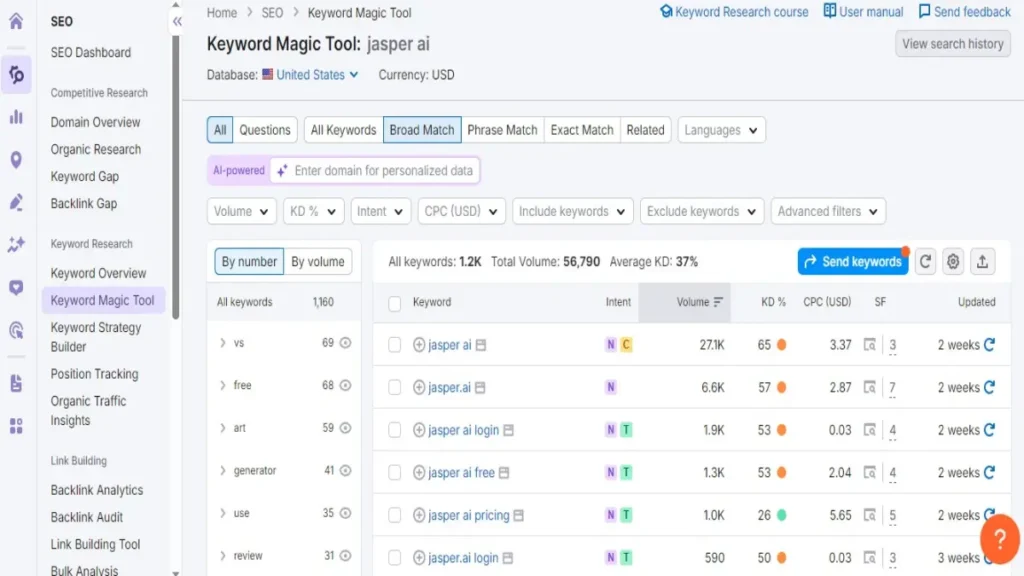
Task: Check the jasper ai free row checkbox
Action: [394, 472]
